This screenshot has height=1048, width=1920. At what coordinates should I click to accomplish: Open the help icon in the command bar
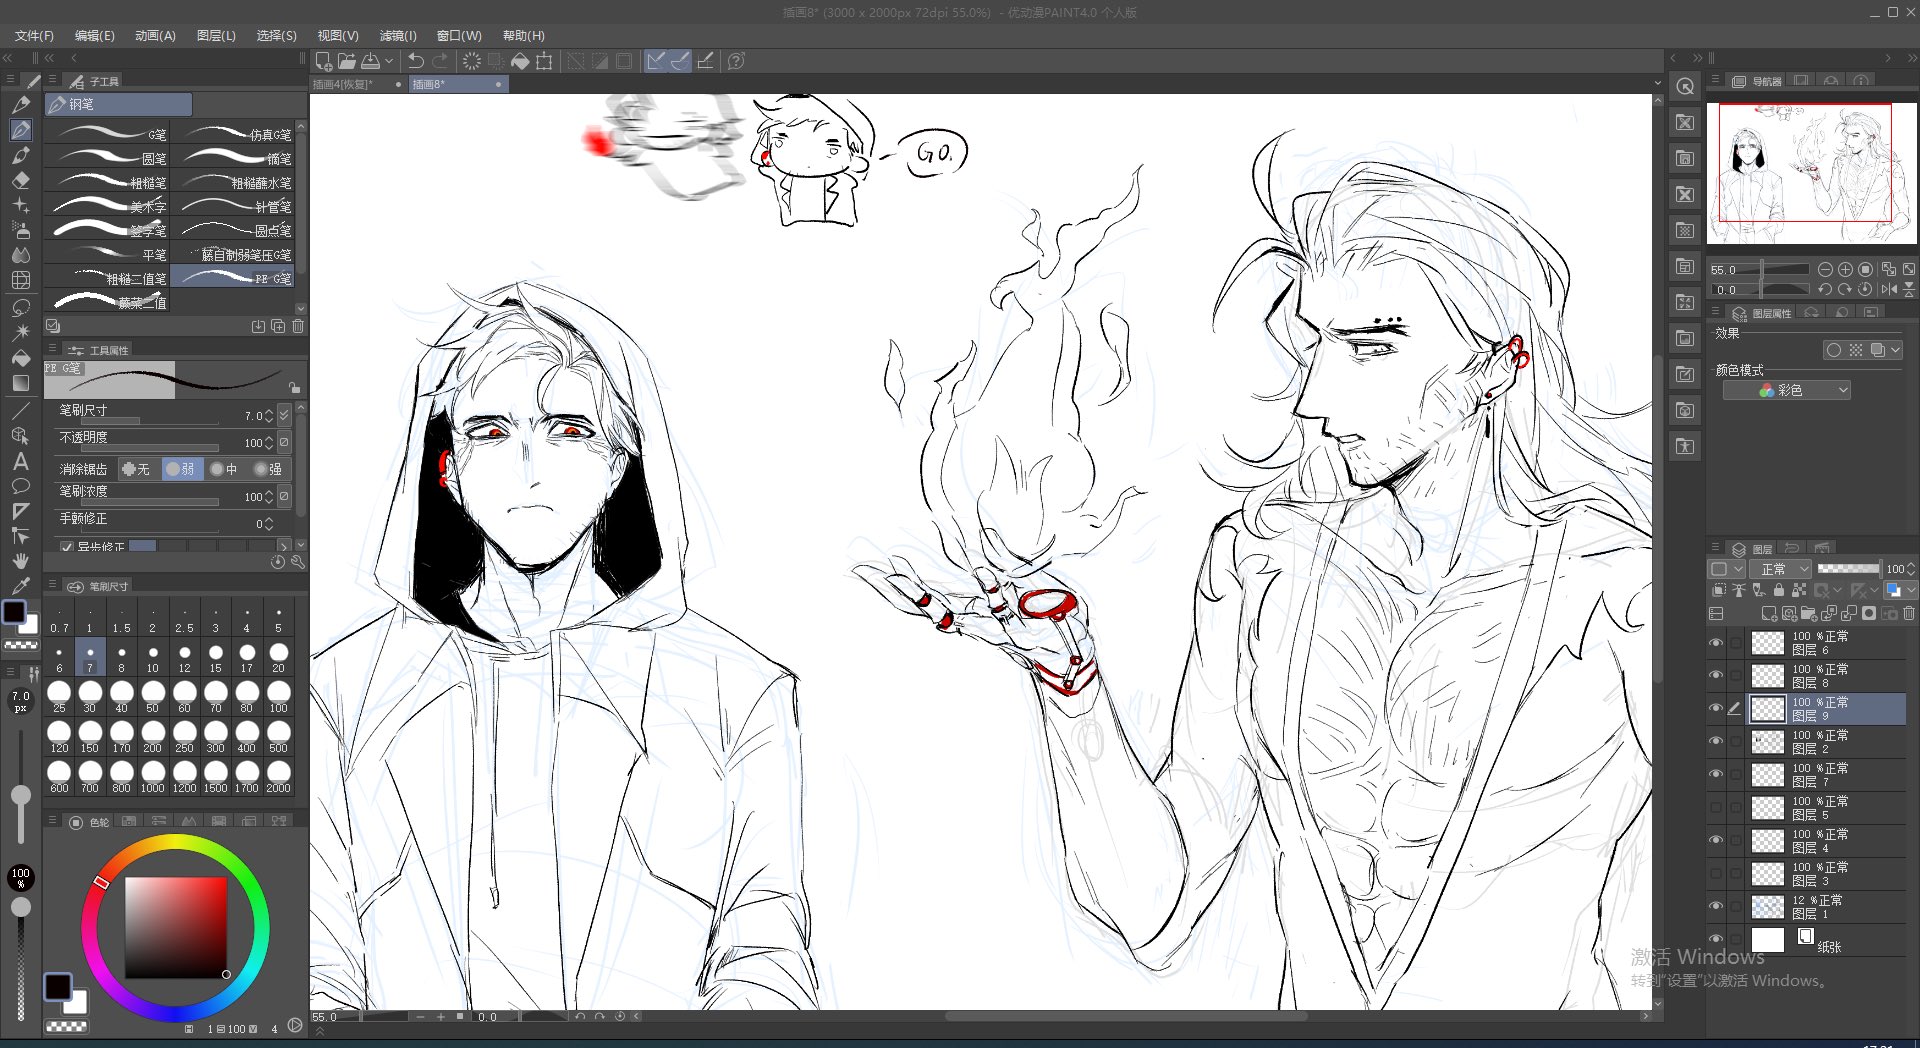[736, 61]
